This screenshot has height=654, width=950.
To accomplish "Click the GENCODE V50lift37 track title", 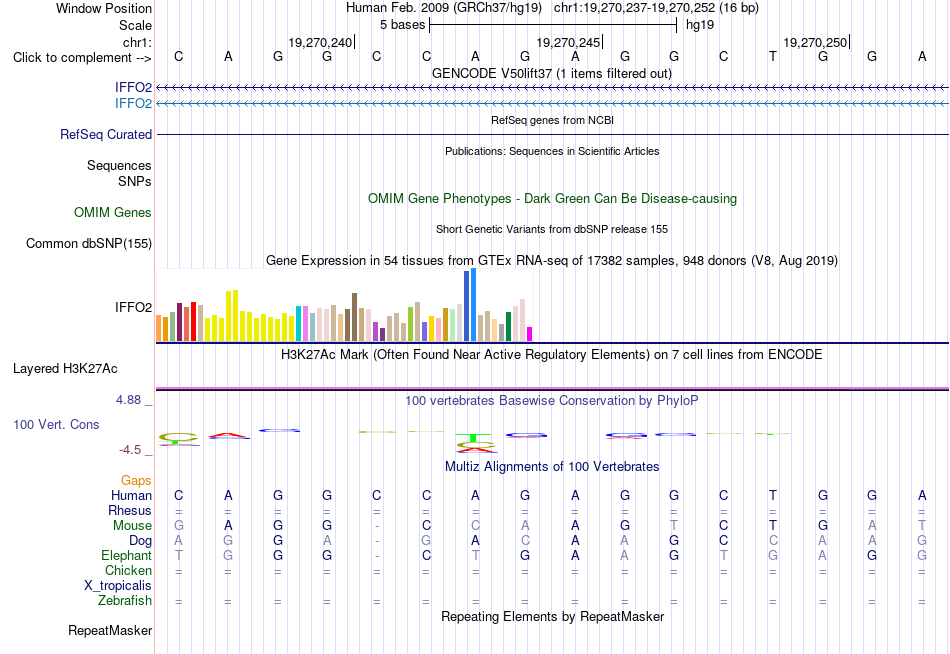I will tap(552, 73).
